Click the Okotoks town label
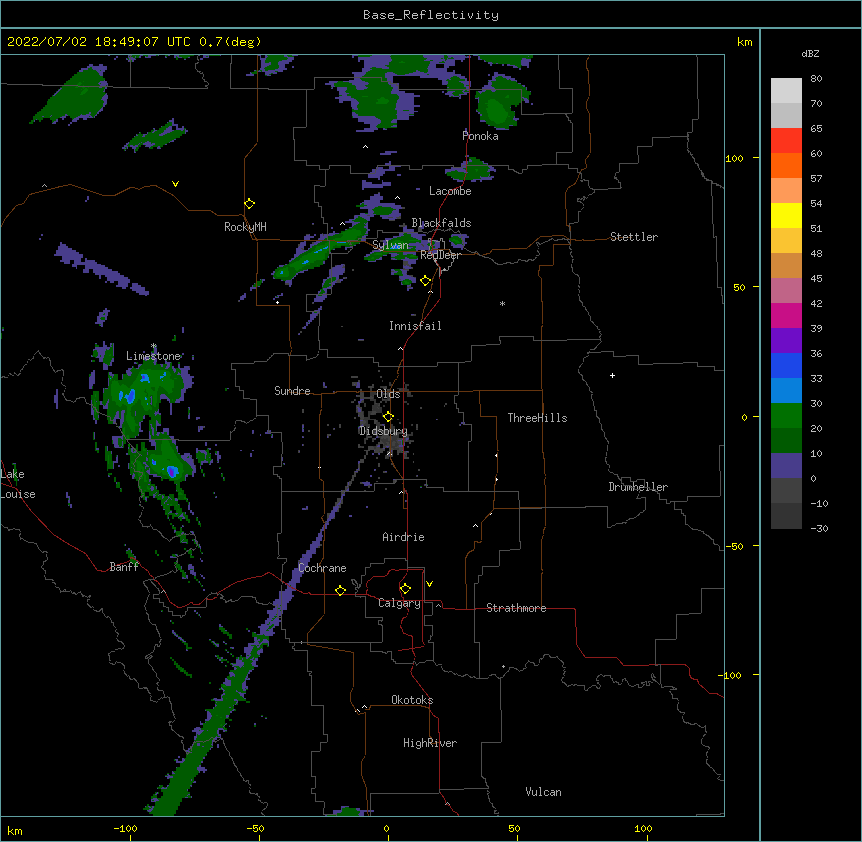 [412, 700]
